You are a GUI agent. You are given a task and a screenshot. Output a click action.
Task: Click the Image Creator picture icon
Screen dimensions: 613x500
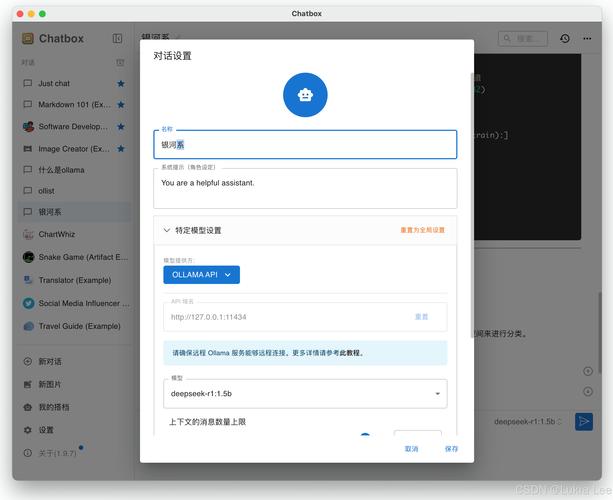tap(28, 149)
